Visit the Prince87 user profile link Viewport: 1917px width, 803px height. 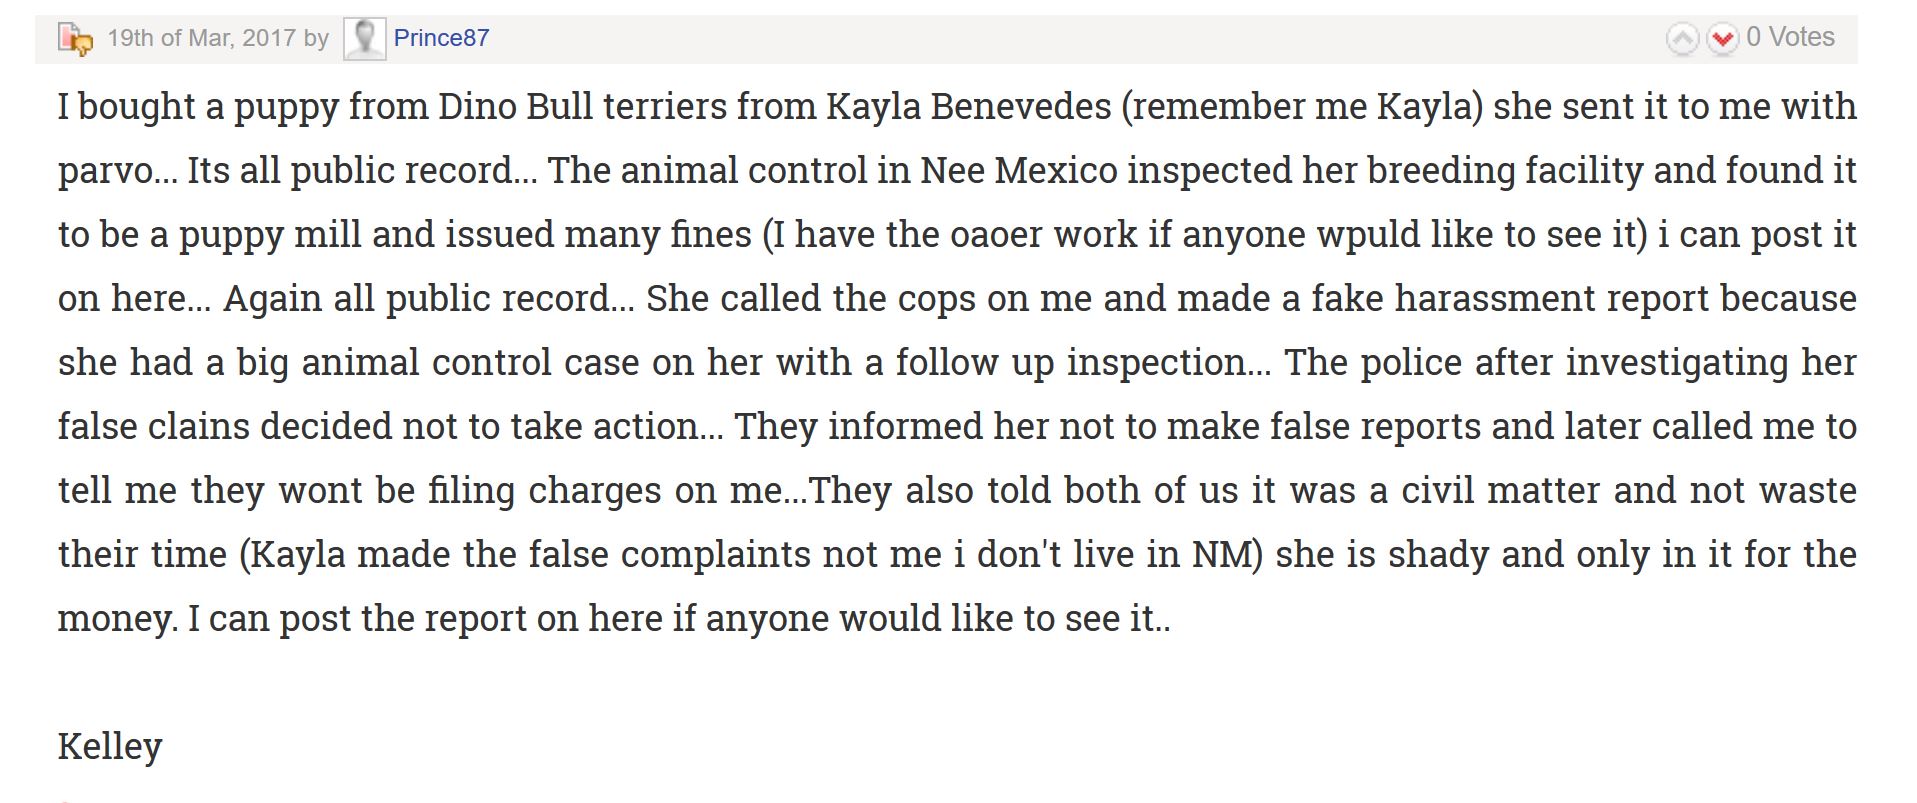[x=441, y=38]
